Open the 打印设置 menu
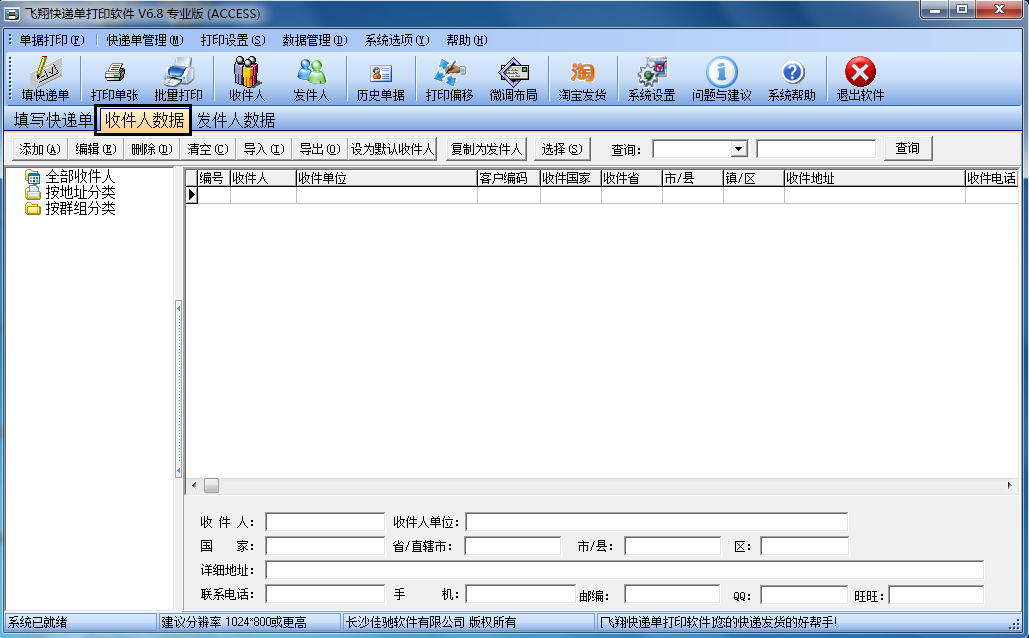The image size is (1029, 638). [232, 40]
